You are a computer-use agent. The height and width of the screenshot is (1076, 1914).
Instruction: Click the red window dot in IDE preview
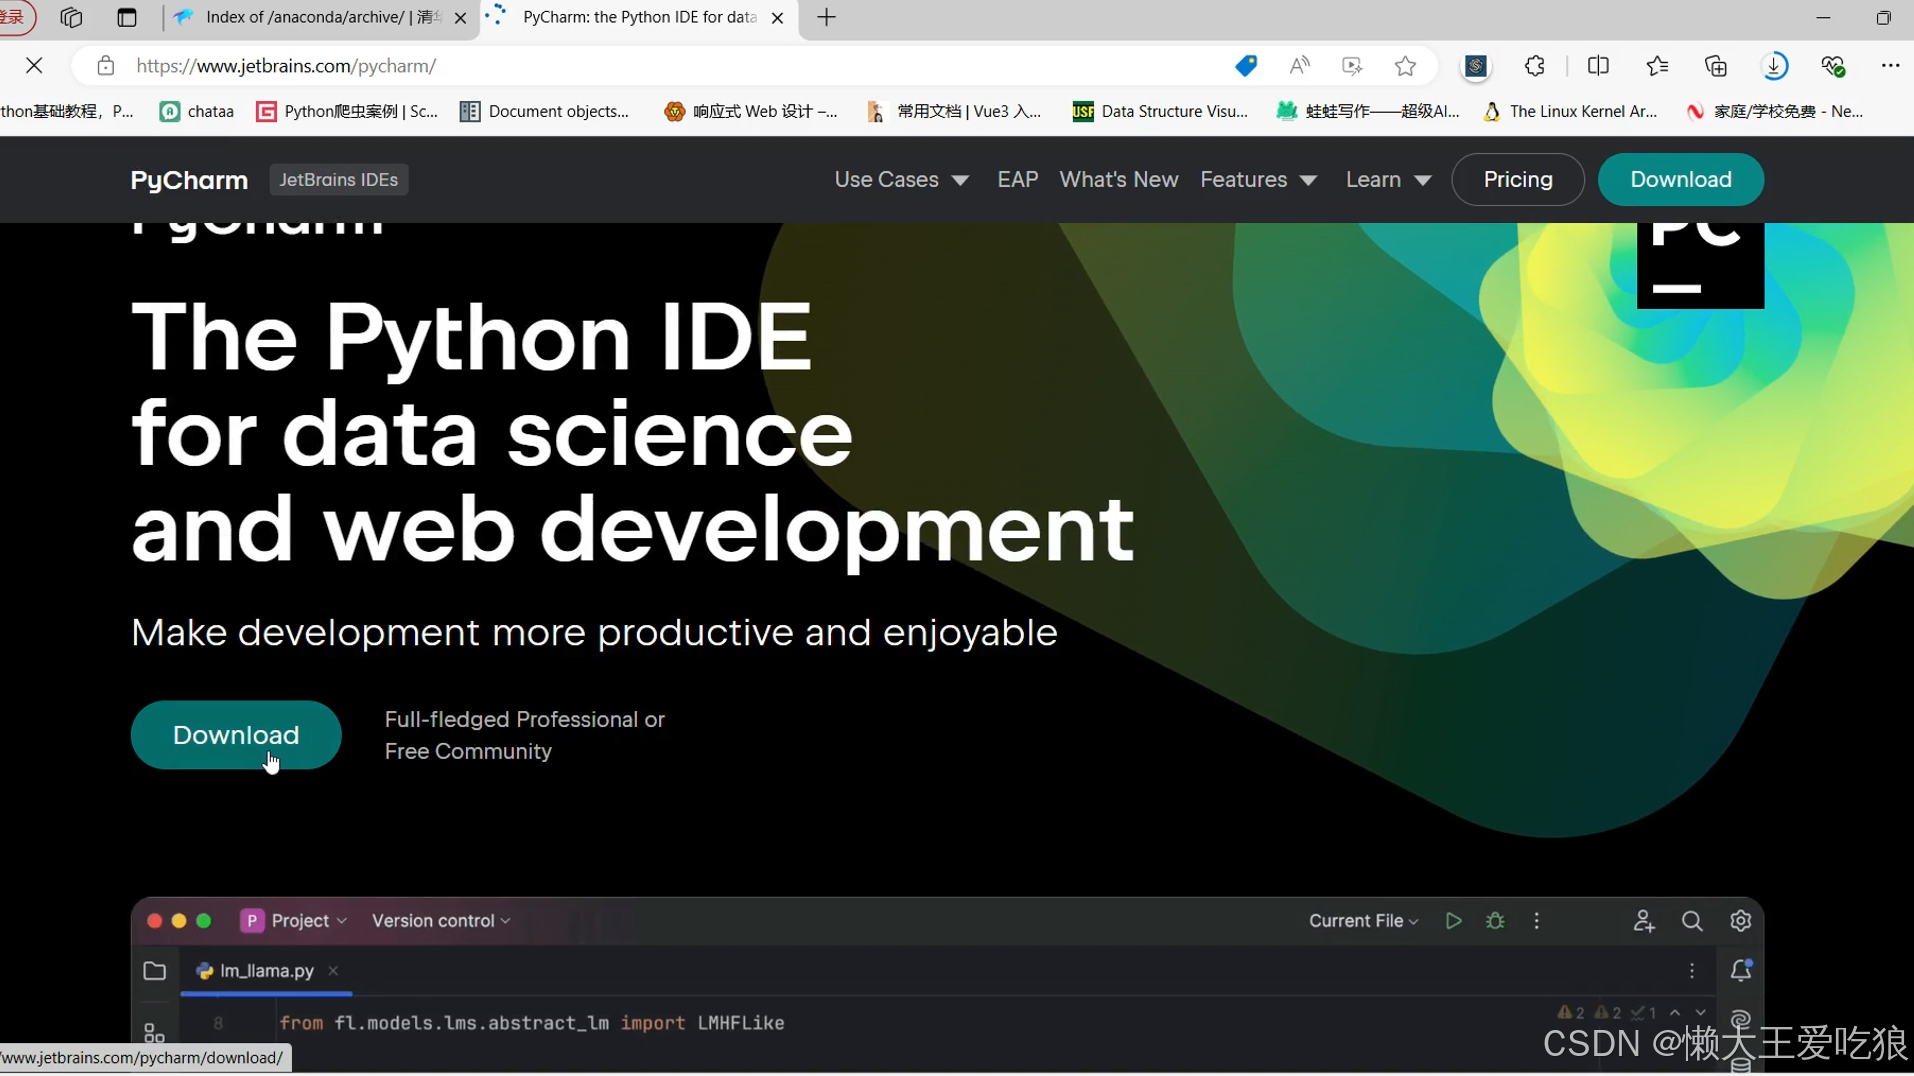tap(154, 921)
